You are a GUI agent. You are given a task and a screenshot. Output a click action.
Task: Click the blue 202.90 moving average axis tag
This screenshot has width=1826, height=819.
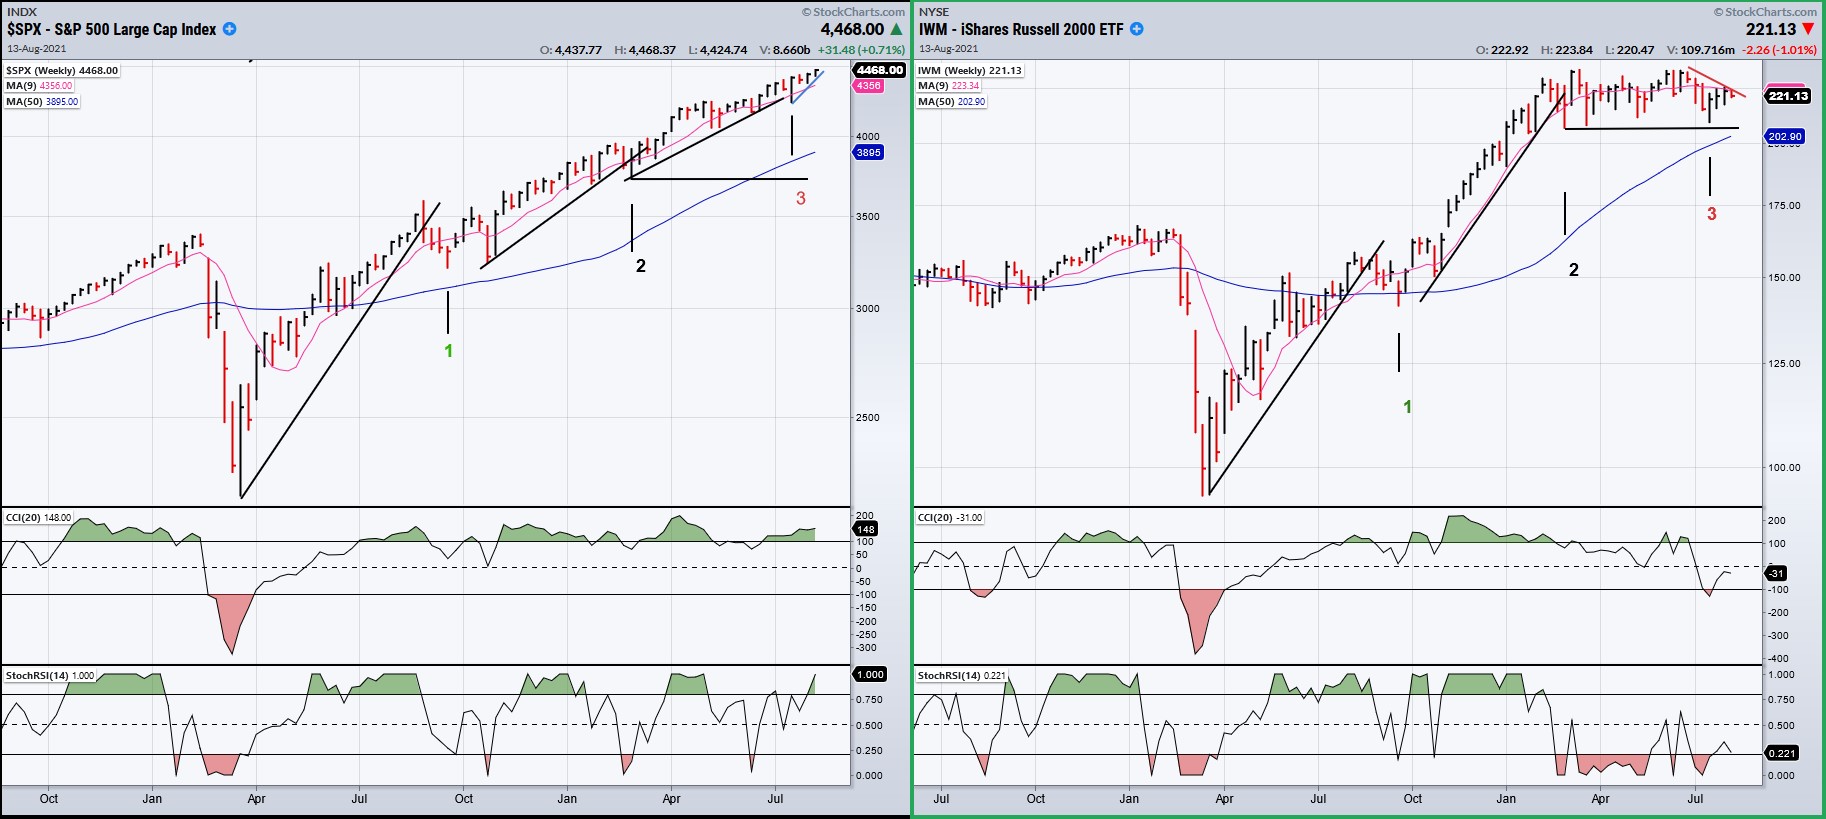click(x=1785, y=136)
